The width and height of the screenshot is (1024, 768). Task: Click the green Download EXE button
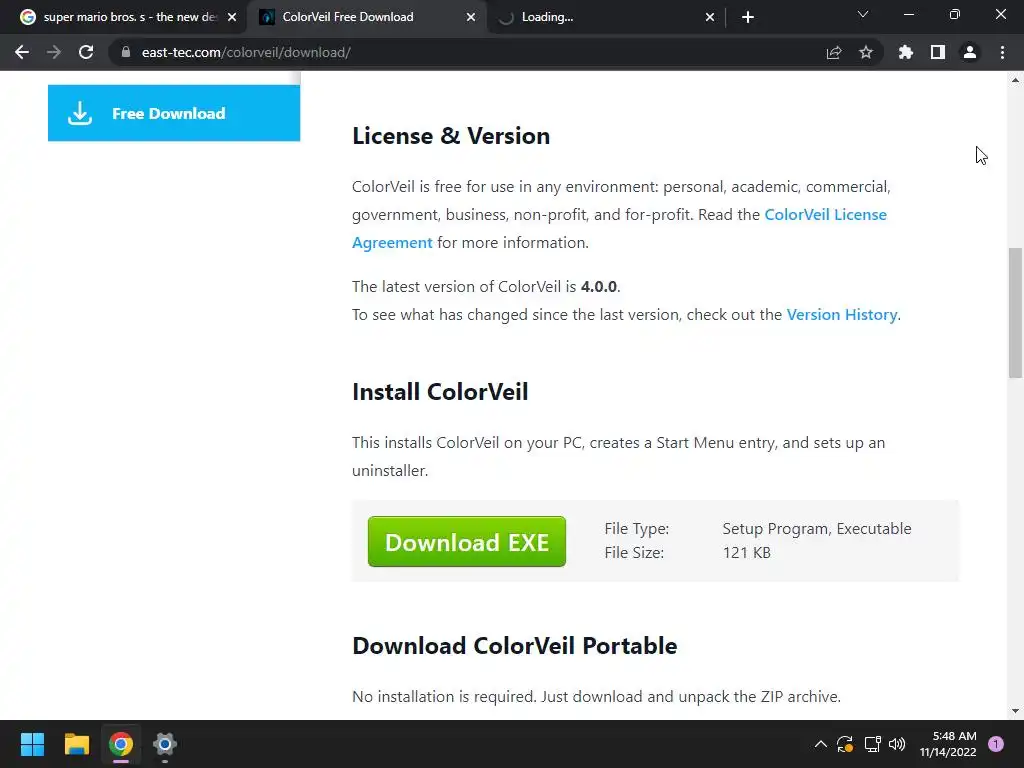click(467, 542)
